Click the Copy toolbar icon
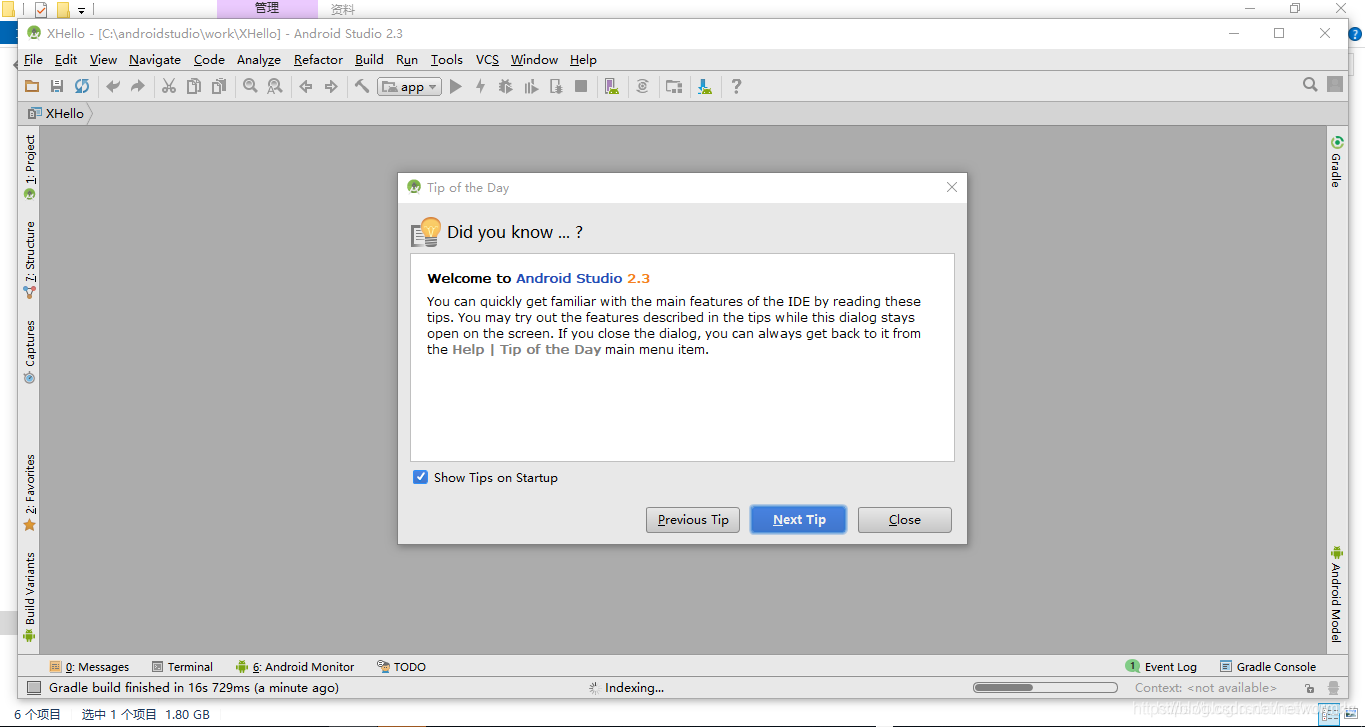Image resolution: width=1365 pixels, height=727 pixels. 194,87
